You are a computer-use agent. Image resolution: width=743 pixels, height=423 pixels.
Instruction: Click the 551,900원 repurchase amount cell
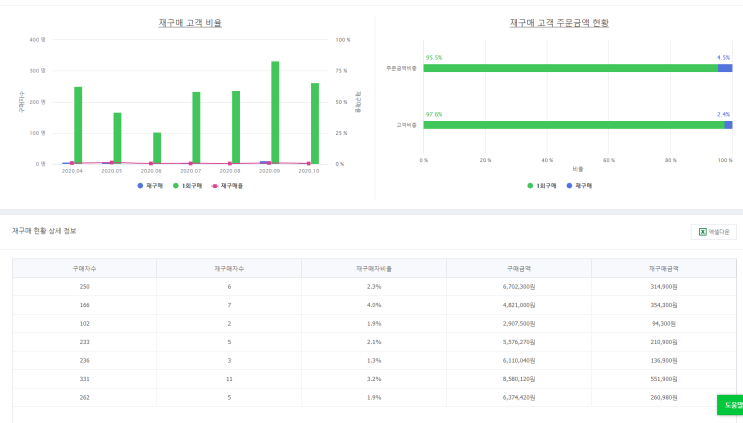pyautogui.click(x=664, y=379)
